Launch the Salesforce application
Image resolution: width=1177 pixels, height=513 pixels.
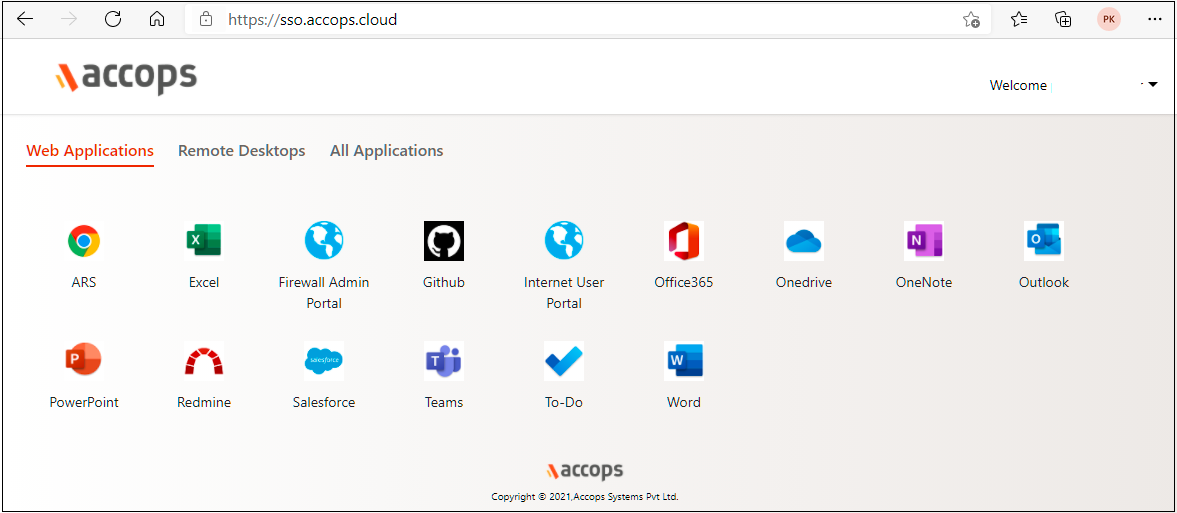click(x=324, y=361)
